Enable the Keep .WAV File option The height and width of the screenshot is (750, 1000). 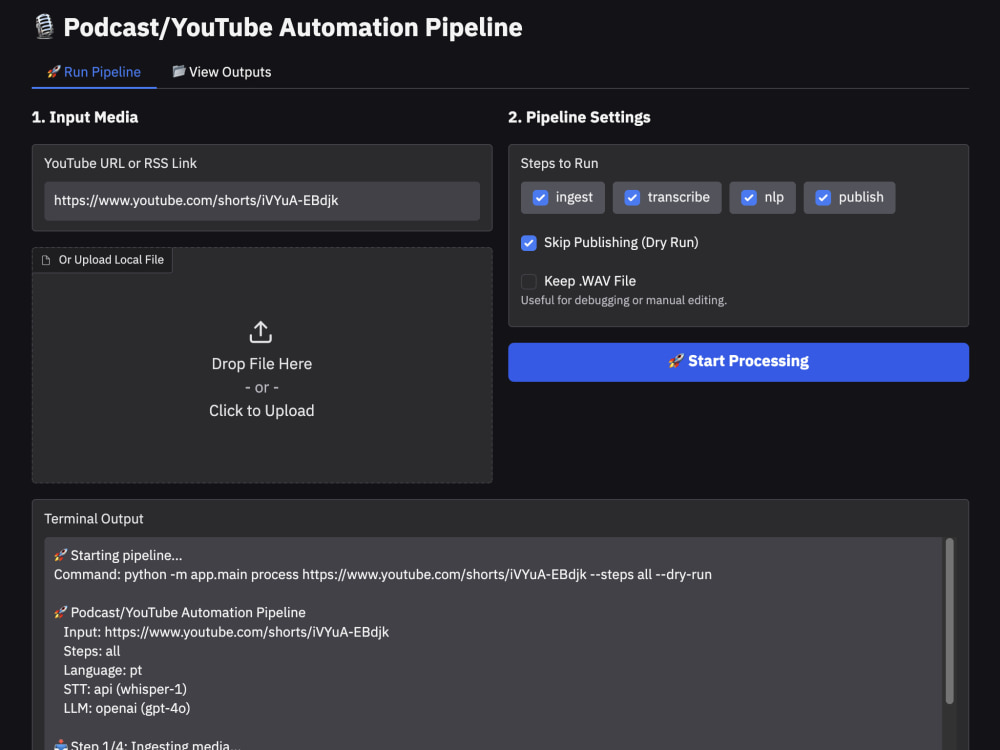(x=529, y=281)
